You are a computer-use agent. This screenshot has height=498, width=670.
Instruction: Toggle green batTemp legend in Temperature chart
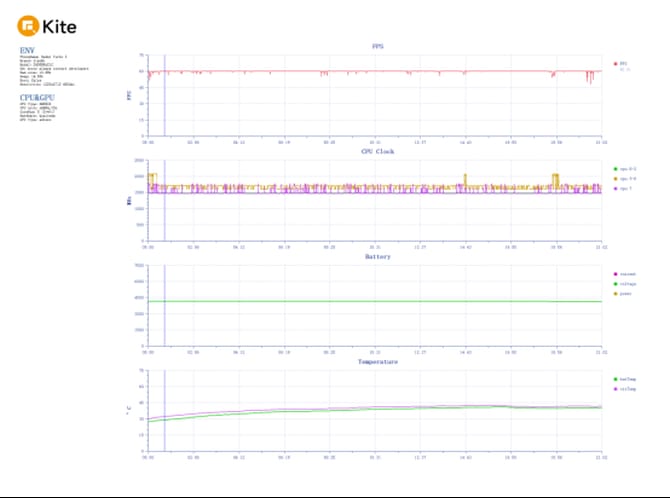625,379
